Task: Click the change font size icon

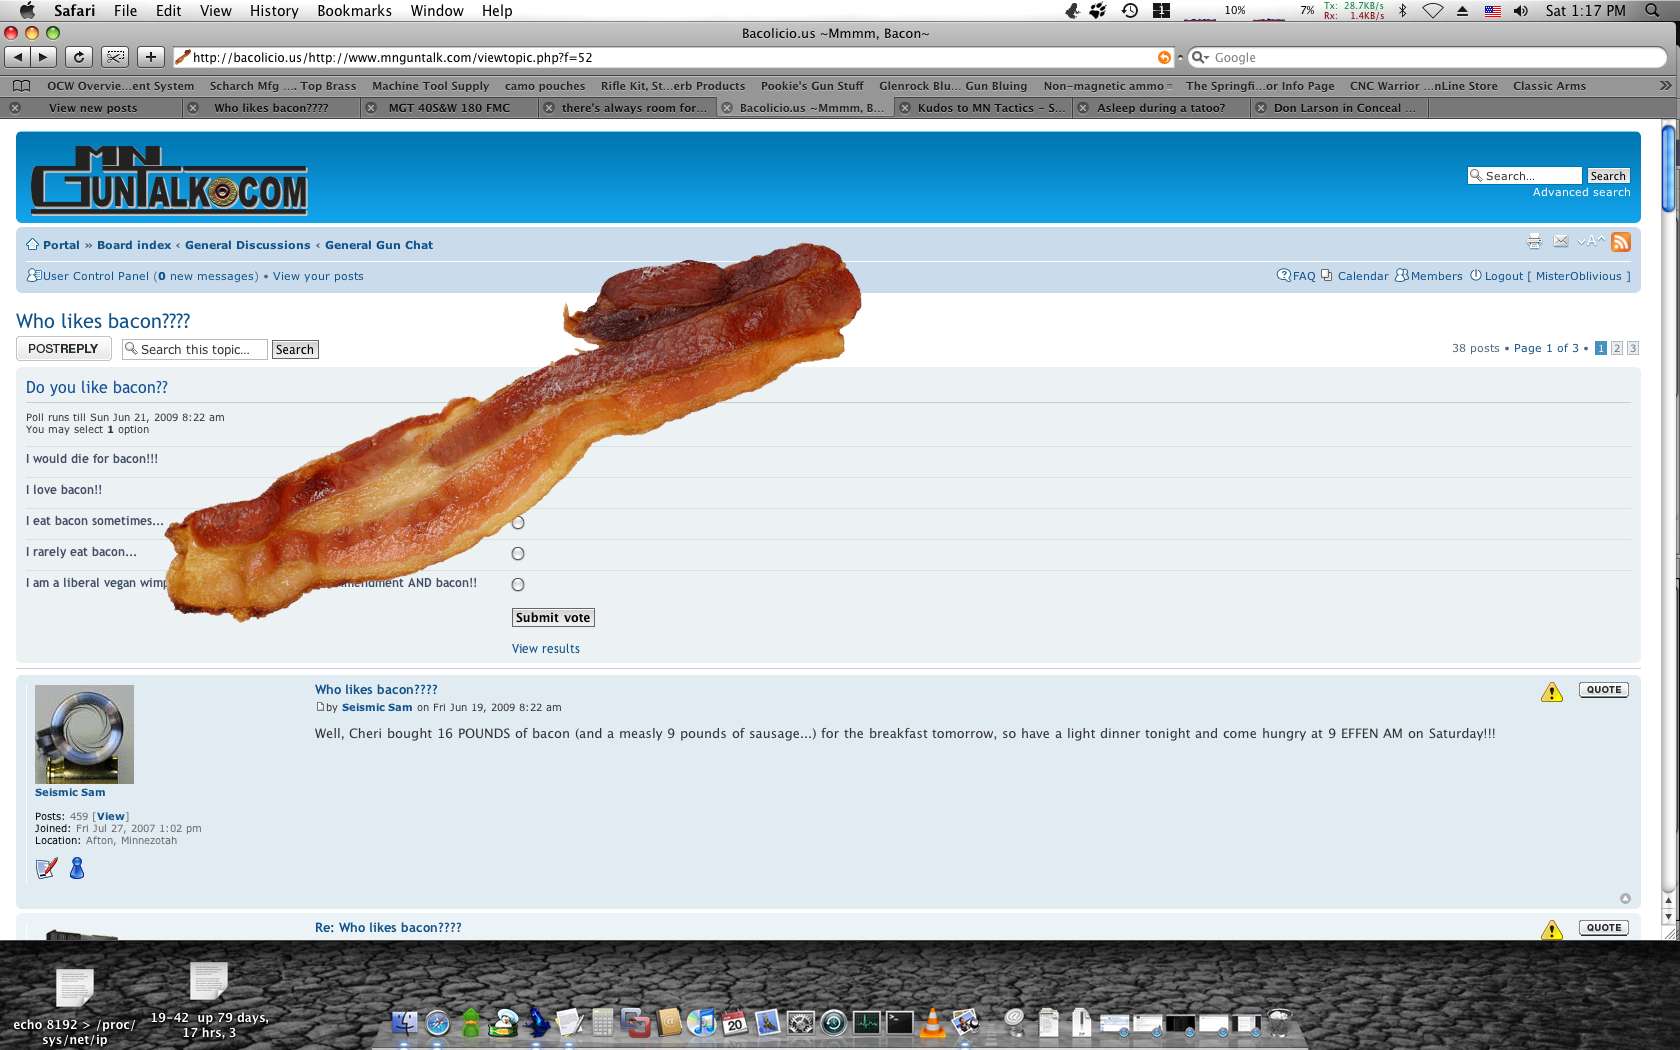Action: click(x=1590, y=242)
